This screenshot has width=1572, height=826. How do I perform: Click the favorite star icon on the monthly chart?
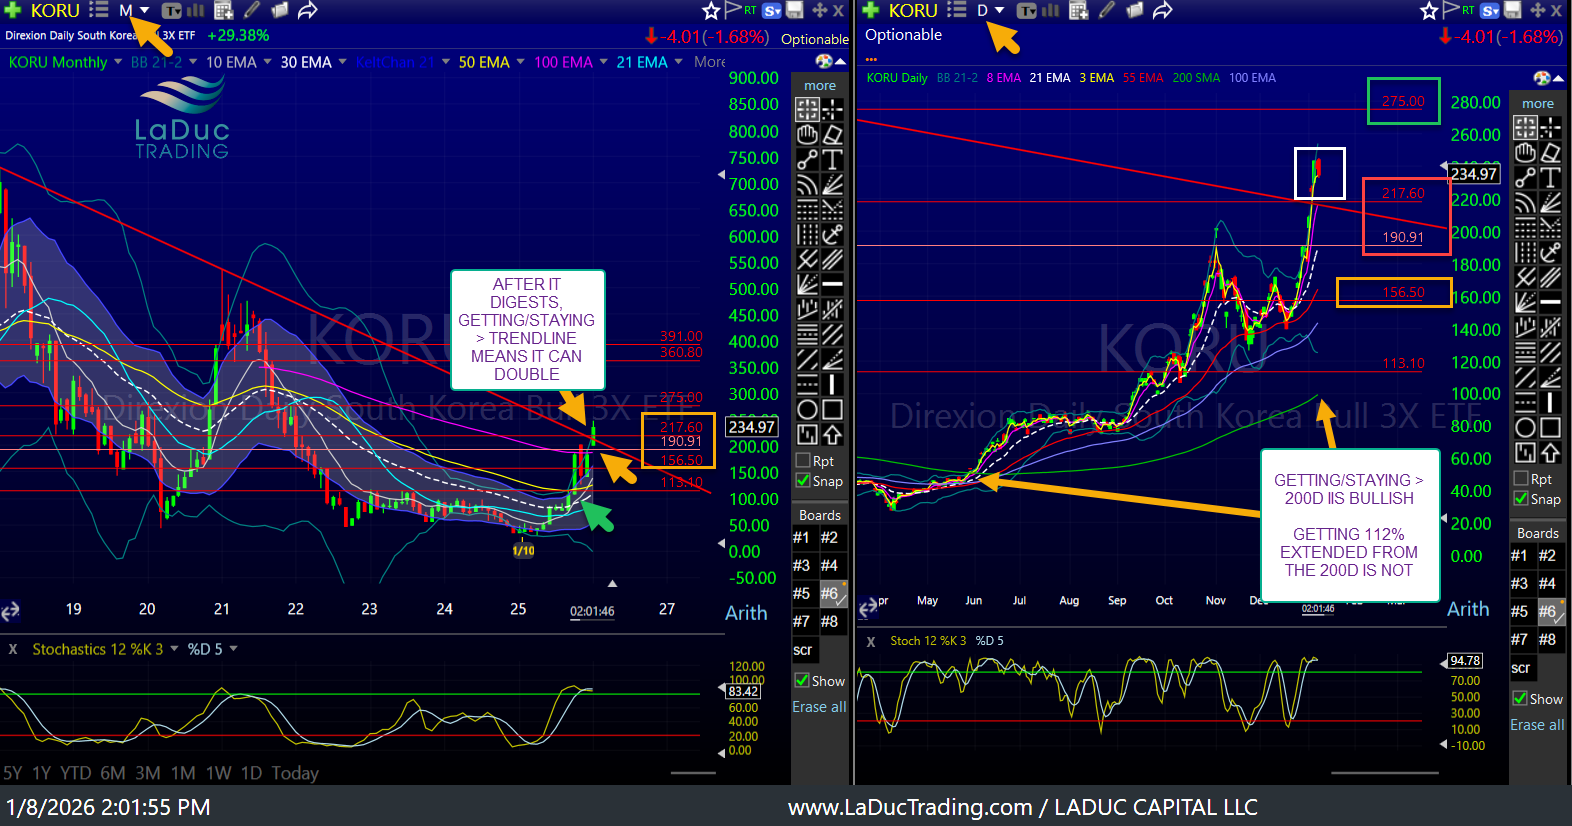(711, 10)
